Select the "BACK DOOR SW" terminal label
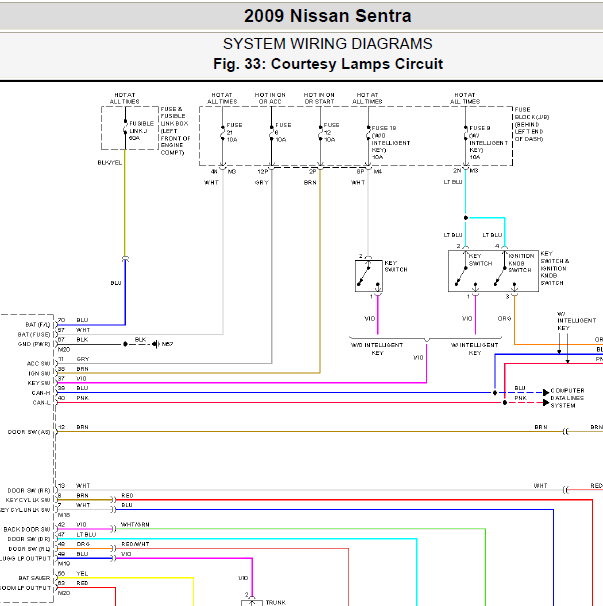603x606 pixels. pyautogui.click(x=27, y=529)
